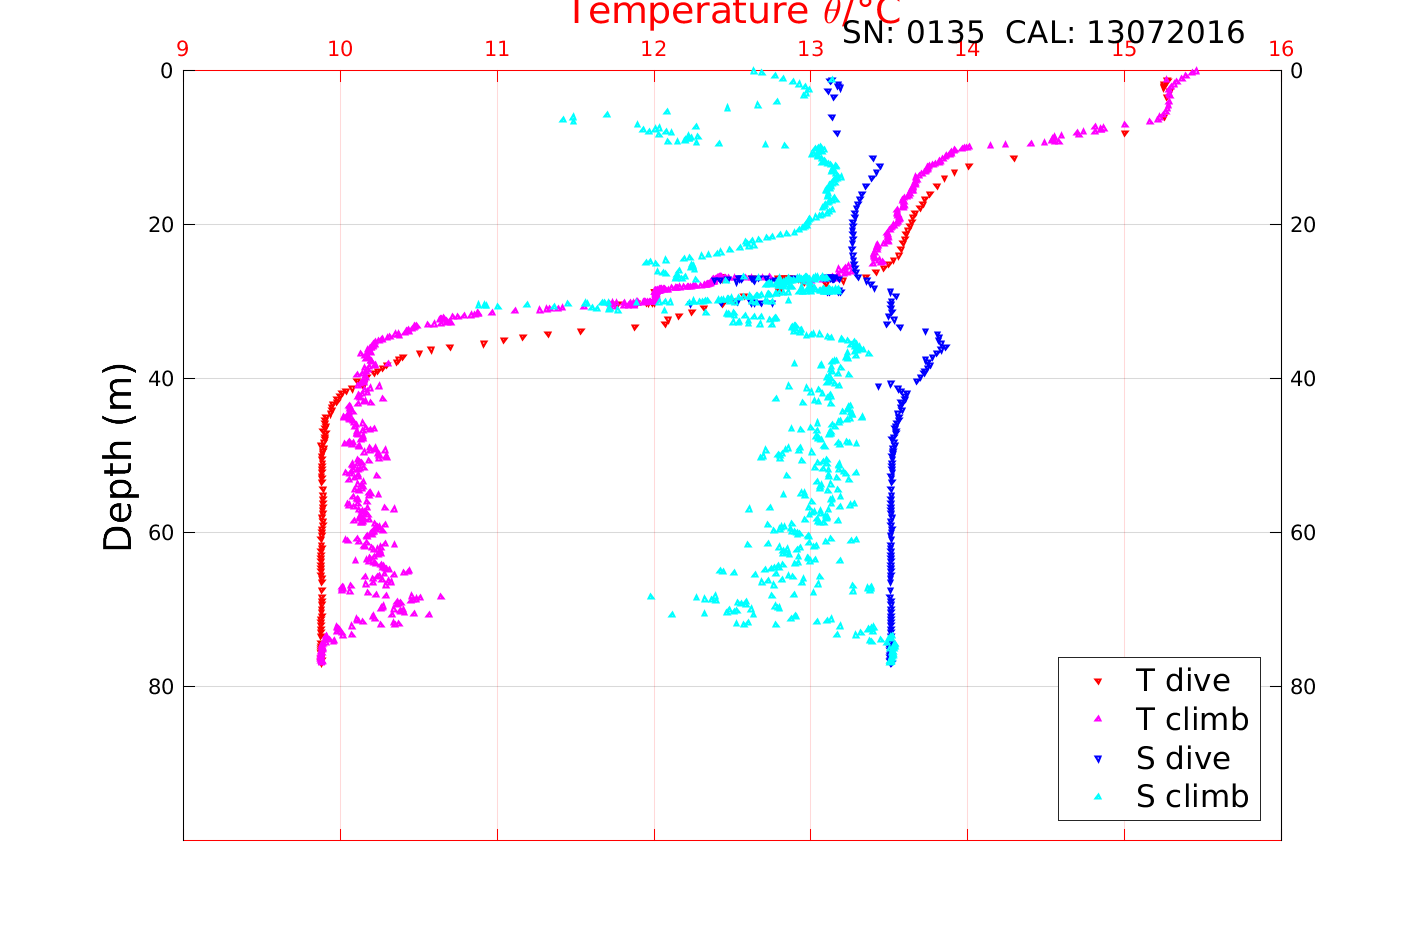Click the 'SN: 0135' serial number text
The height and width of the screenshot is (945, 1417).
pos(914,32)
